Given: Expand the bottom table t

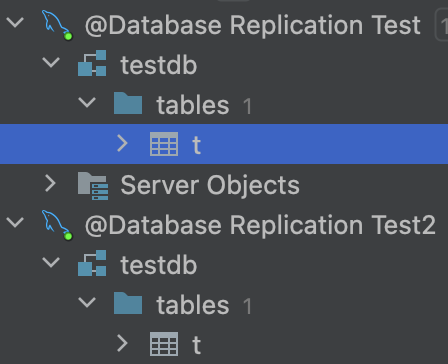Looking at the screenshot, I should pos(122,344).
